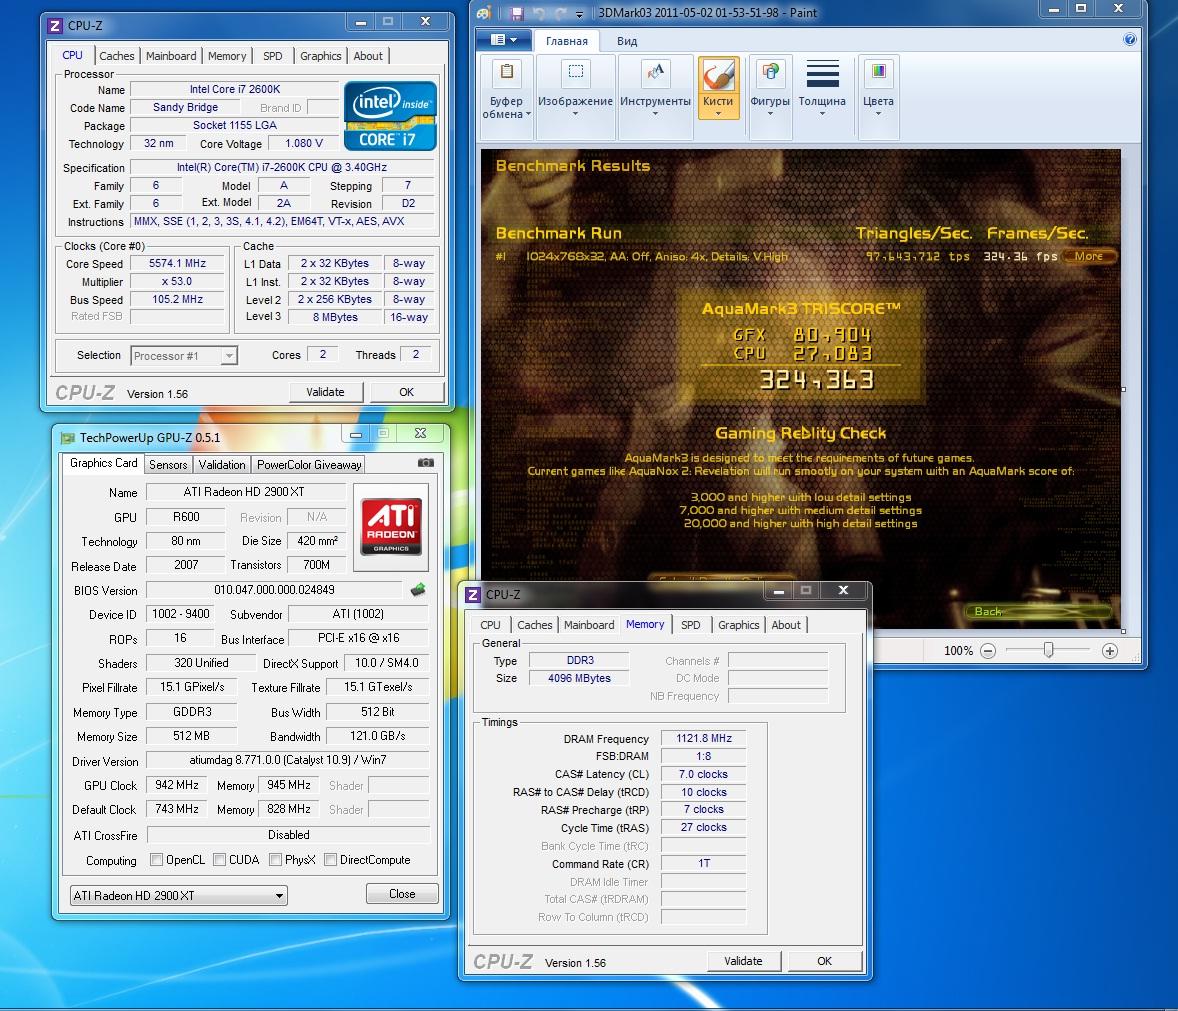The image size is (1178, 1011).
Task: Click the Save icon in Paint title bar
Action: pos(516,13)
